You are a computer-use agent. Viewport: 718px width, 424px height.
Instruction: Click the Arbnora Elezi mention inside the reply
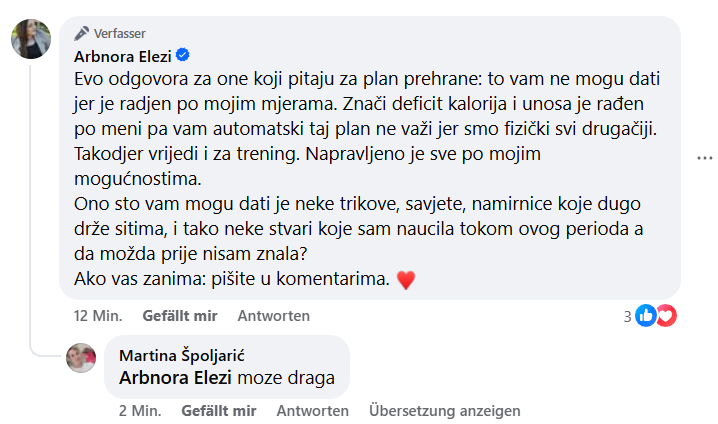tap(176, 378)
